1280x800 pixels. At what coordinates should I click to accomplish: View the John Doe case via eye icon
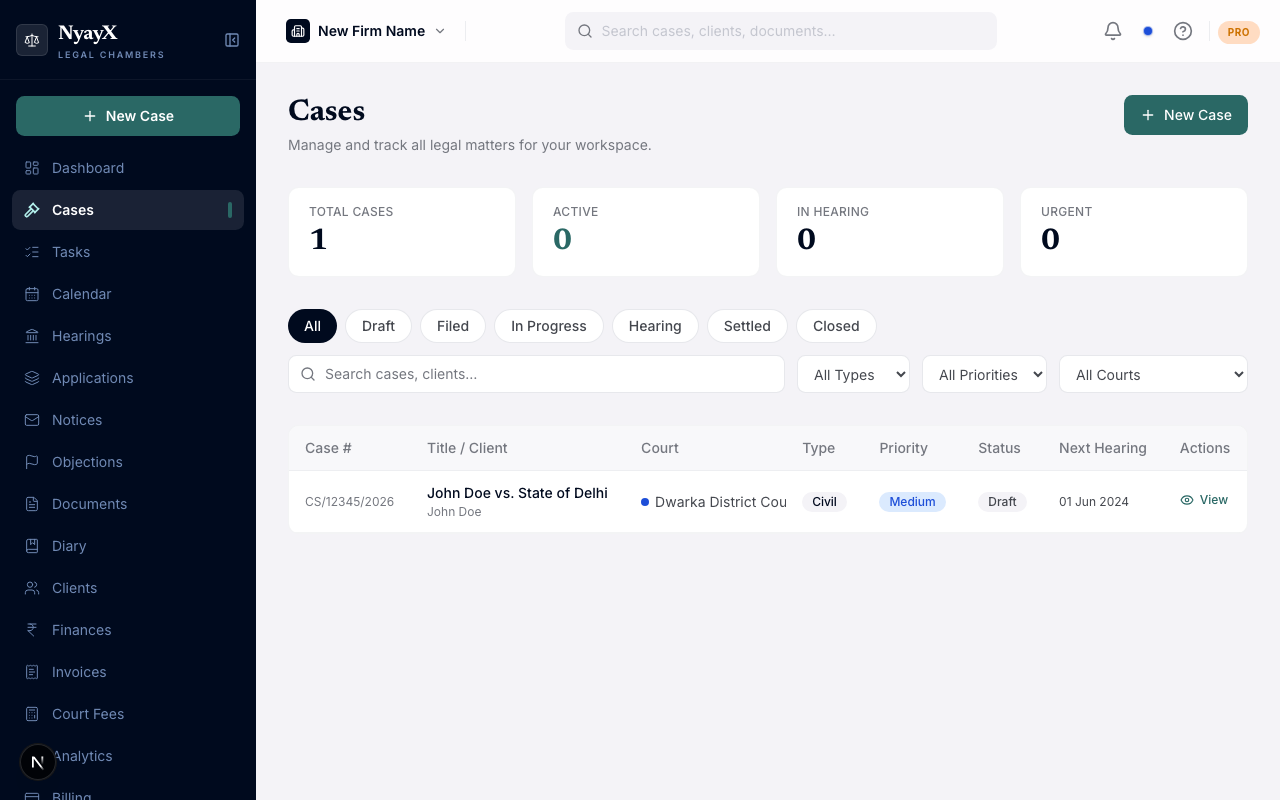tap(1187, 500)
